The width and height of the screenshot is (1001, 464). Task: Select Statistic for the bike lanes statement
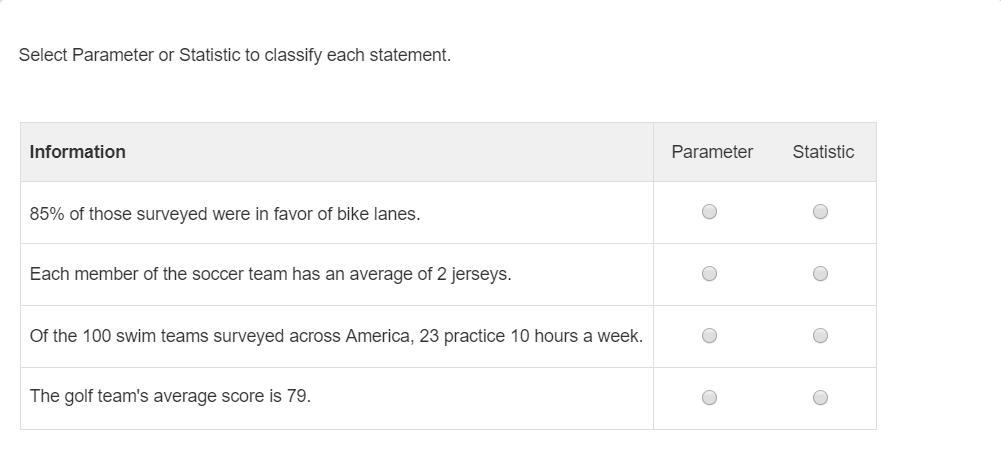(820, 212)
